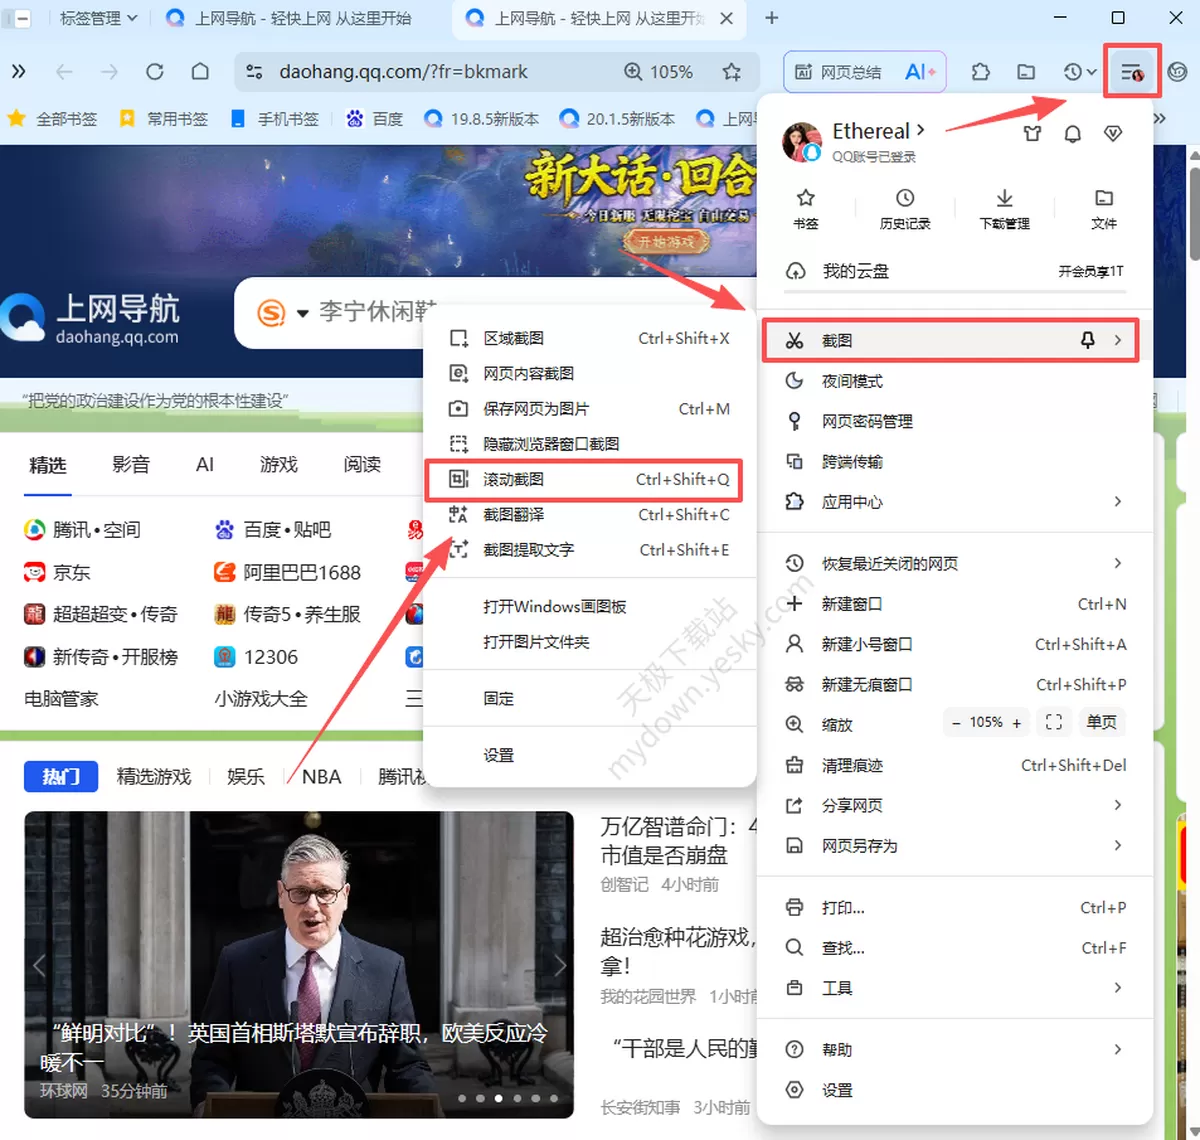Choose 隐藏浏览器窗口截图

click(590, 444)
